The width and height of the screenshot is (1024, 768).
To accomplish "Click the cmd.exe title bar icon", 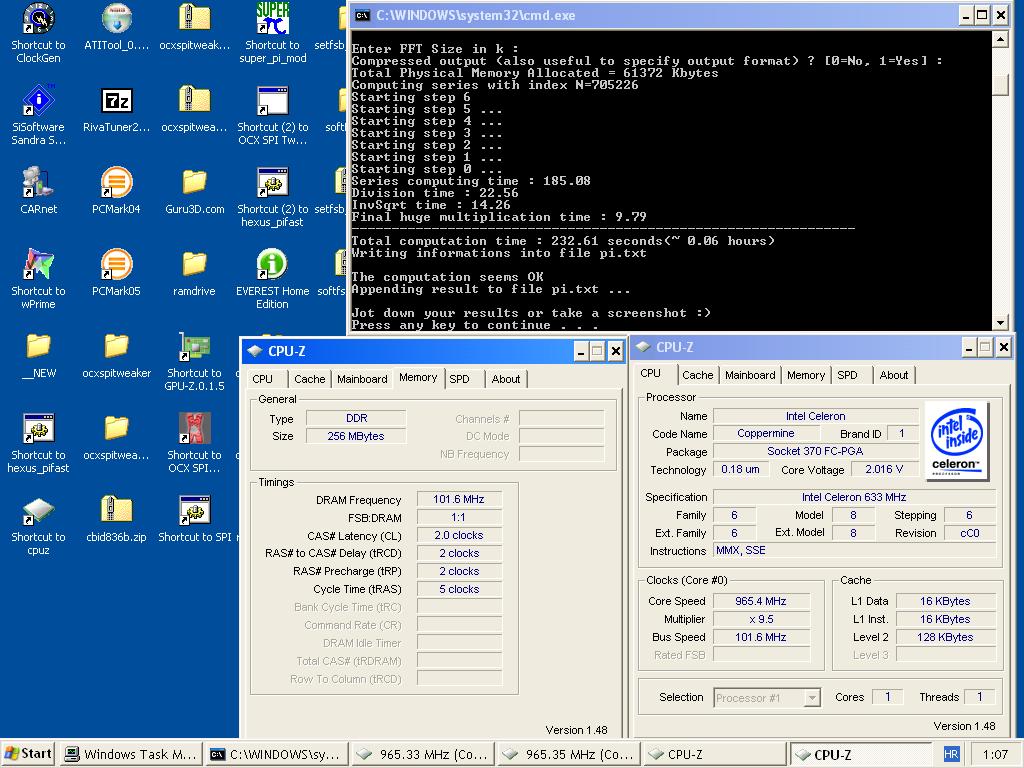I will [362, 15].
